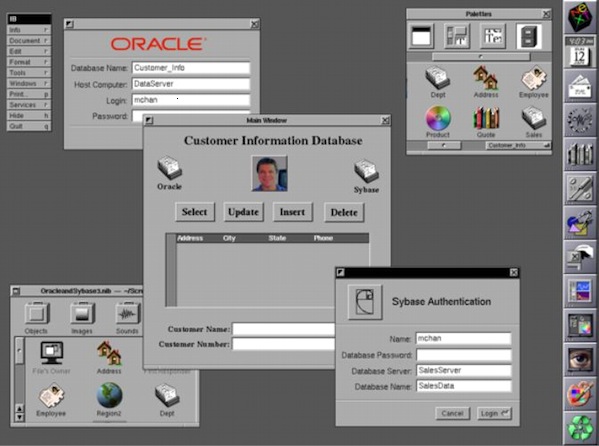The image size is (599, 446).
Task: Click the Product disc icon in Palettes
Action: coord(438,118)
